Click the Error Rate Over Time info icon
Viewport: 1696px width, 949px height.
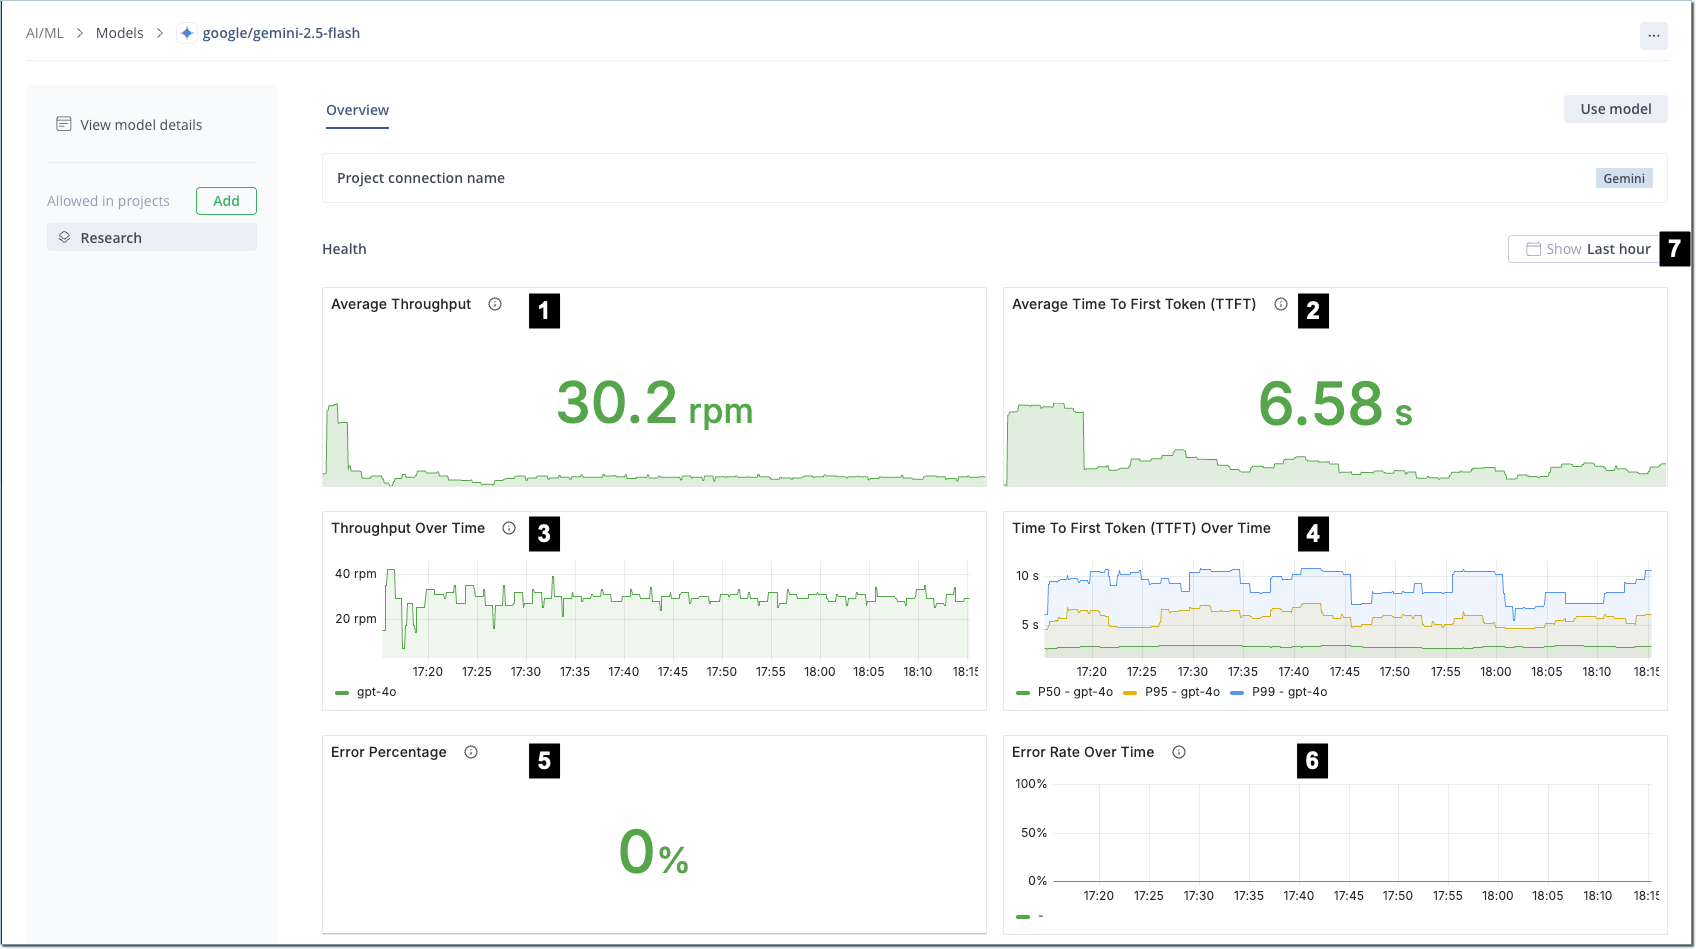1179,752
